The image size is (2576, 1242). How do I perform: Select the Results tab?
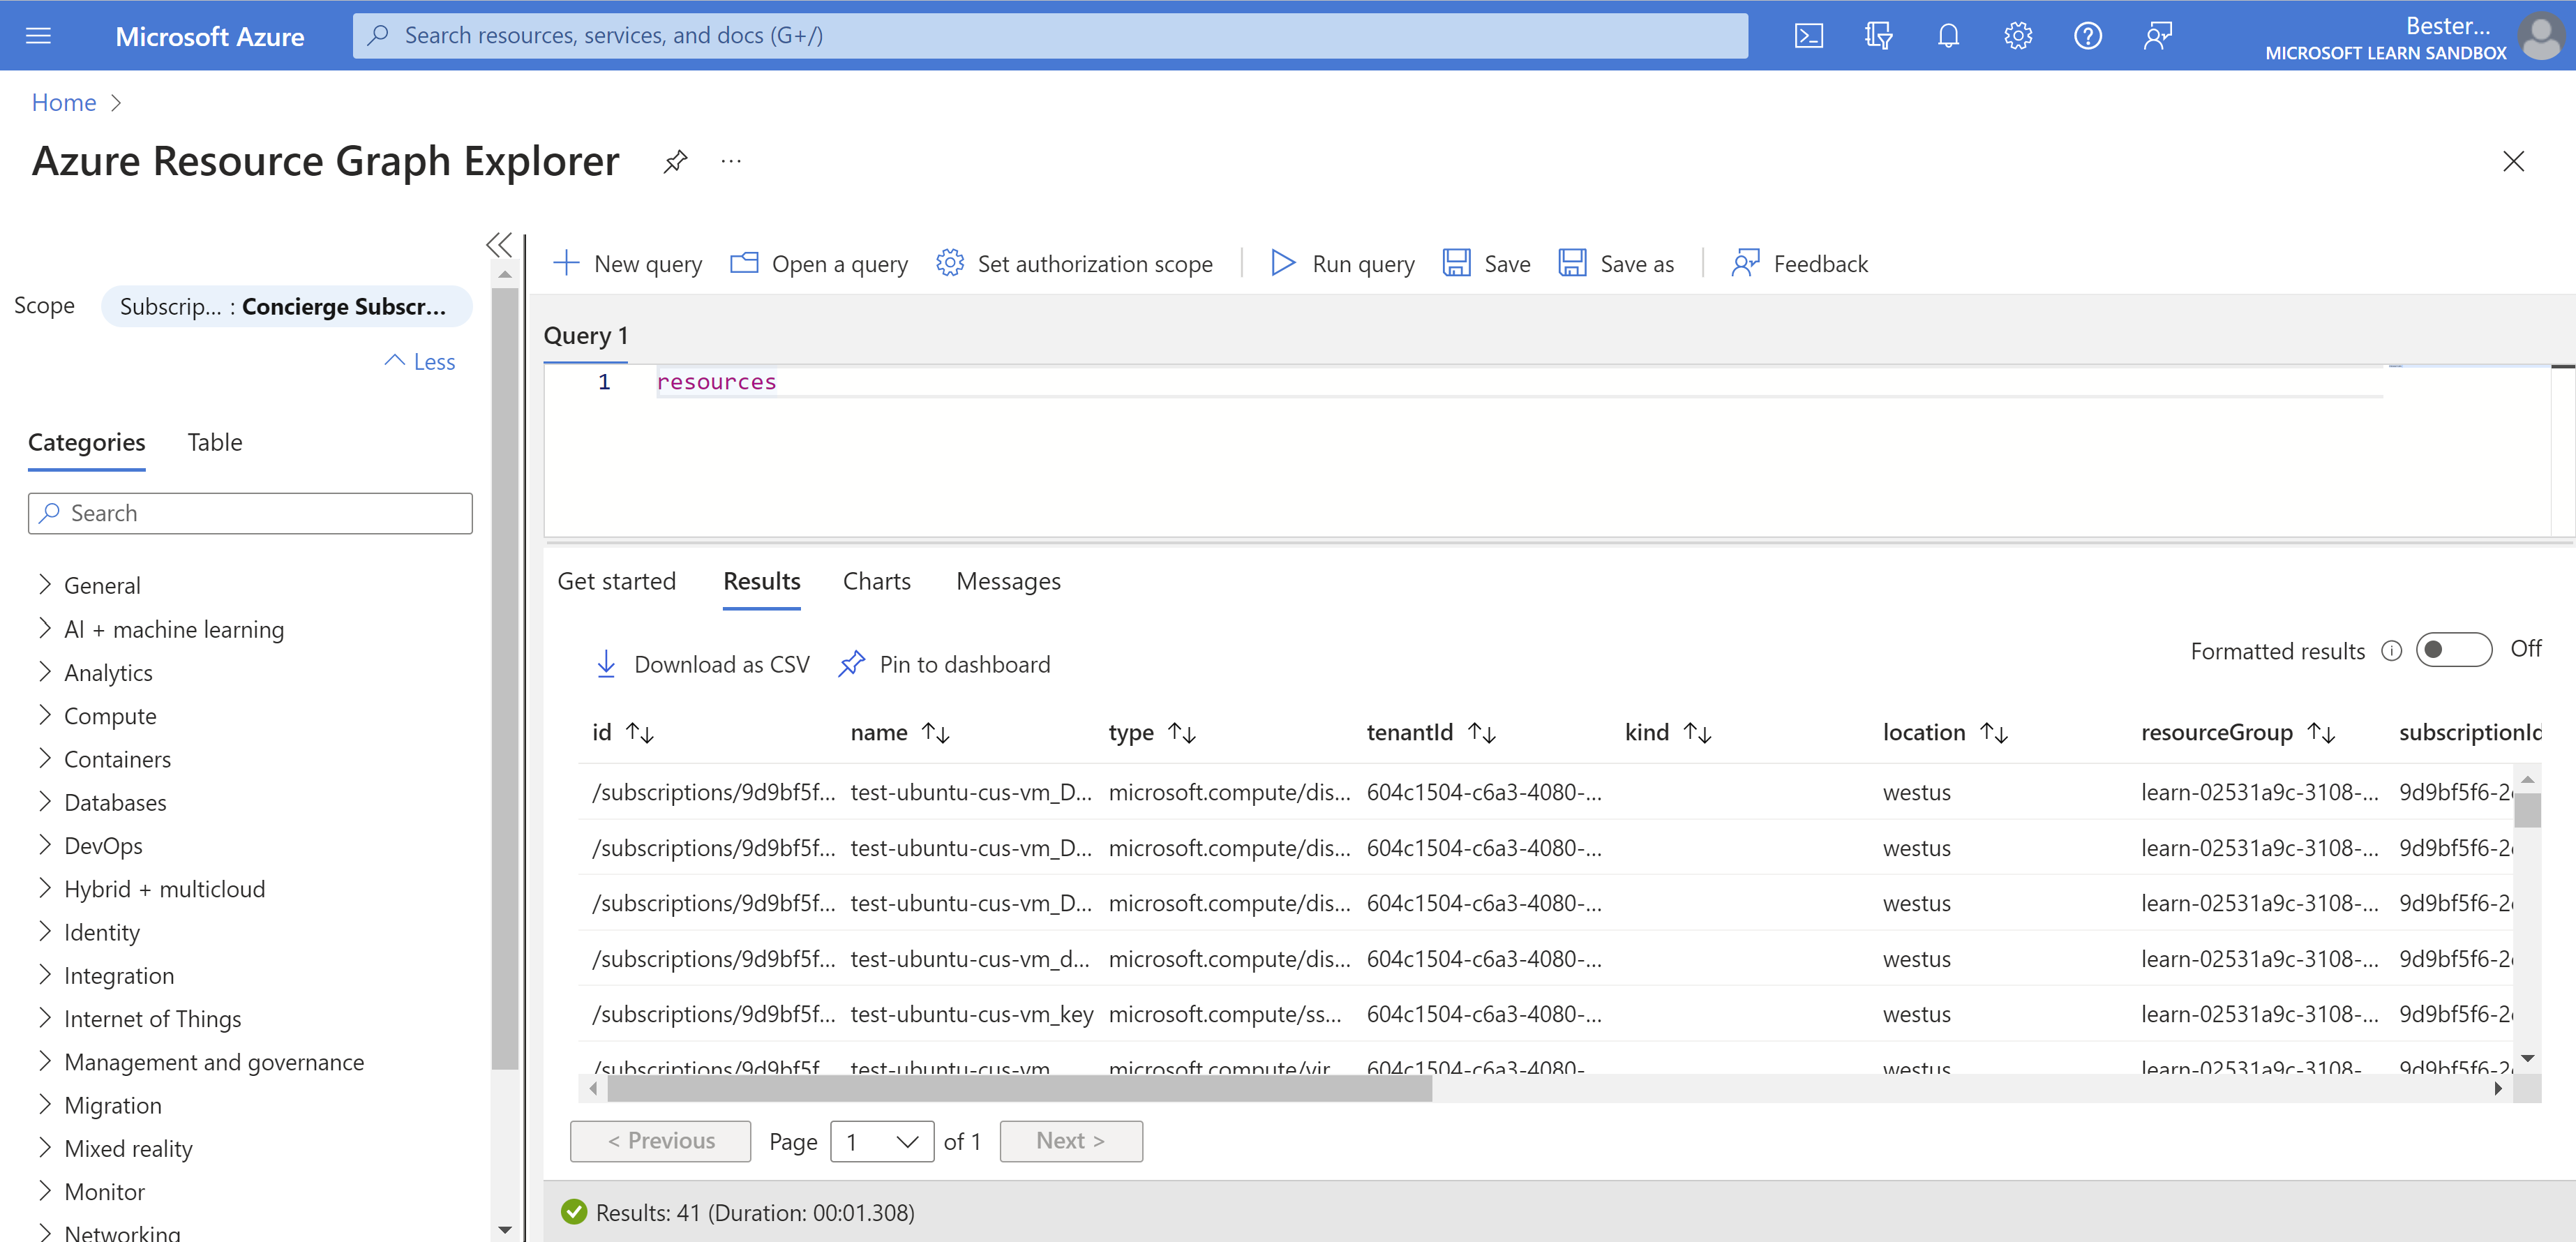pyautogui.click(x=762, y=581)
